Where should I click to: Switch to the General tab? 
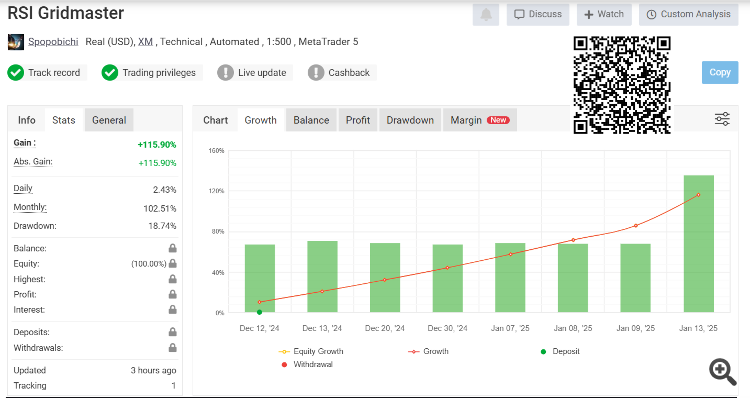(x=109, y=120)
